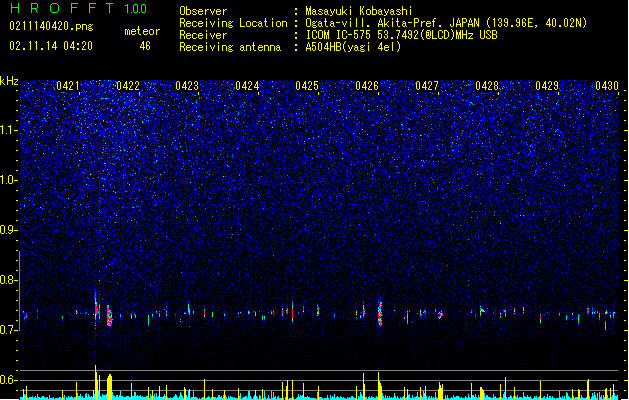Image resolution: width=629 pixels, height=400 pixels.
Task: Click the 0423 time marker
Action: 187,86
